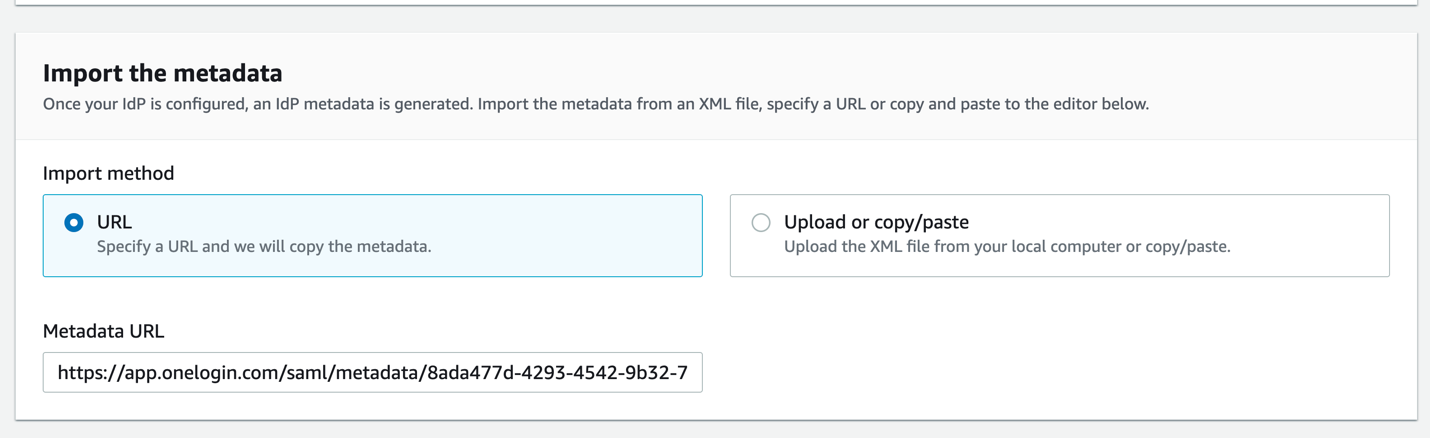Click the "Import method" label
The height and width of the screenshot is (438, 1430).
[108, 173]
